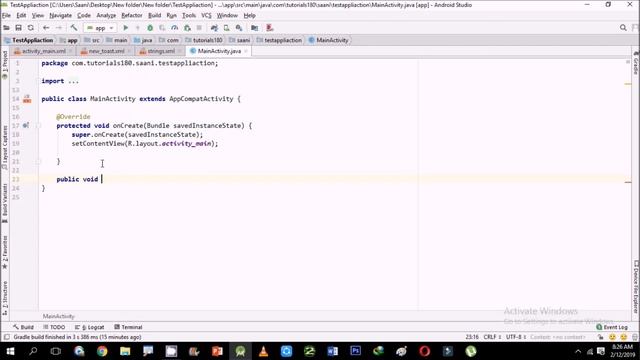Viewport: 640px width, 360px height.
Task: Click the Save All toolbar icon
Action: click(x=18, y=28)
